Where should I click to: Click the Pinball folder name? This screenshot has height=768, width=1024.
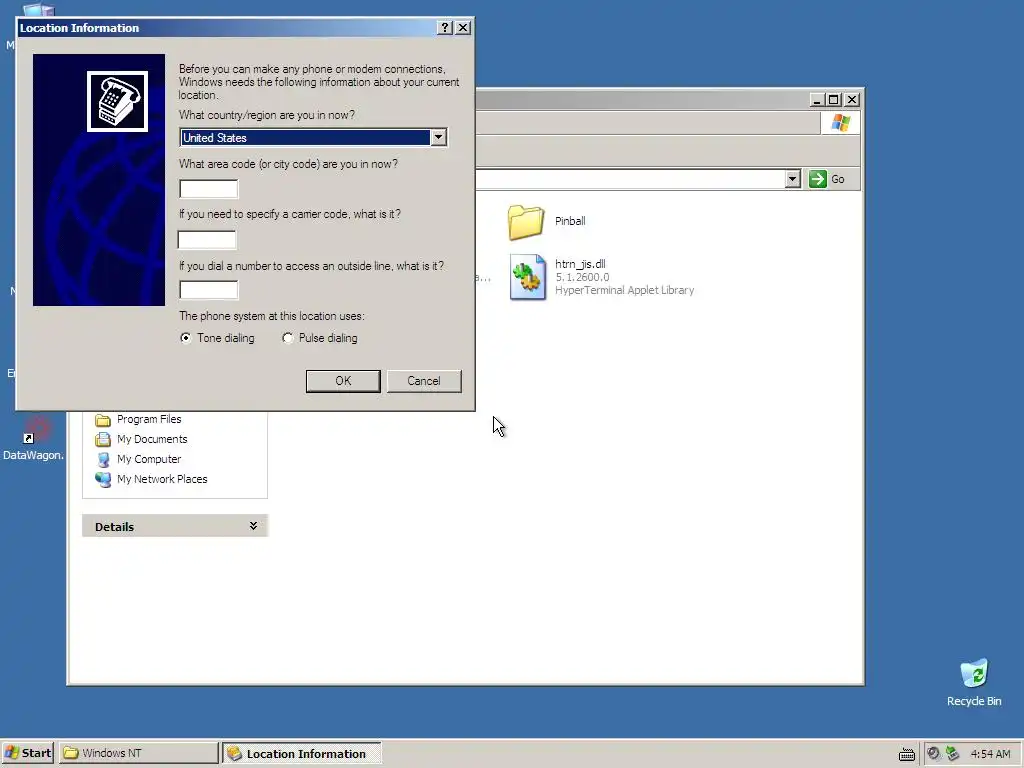570,221
